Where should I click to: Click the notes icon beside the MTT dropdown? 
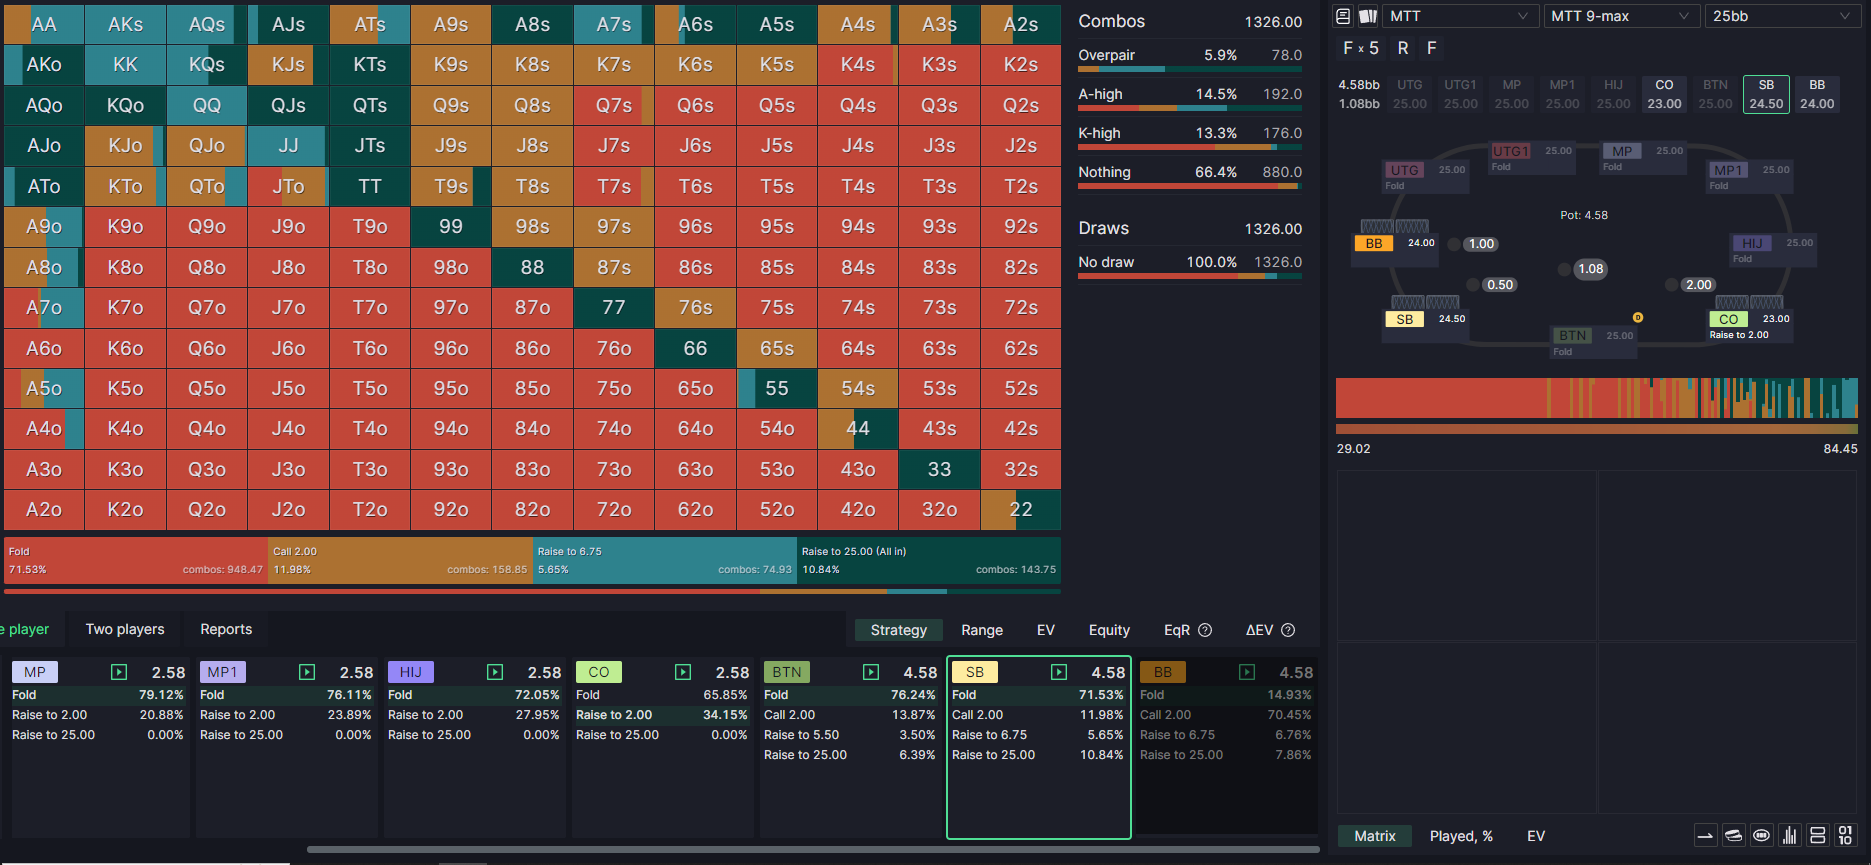pos(1343,16)
